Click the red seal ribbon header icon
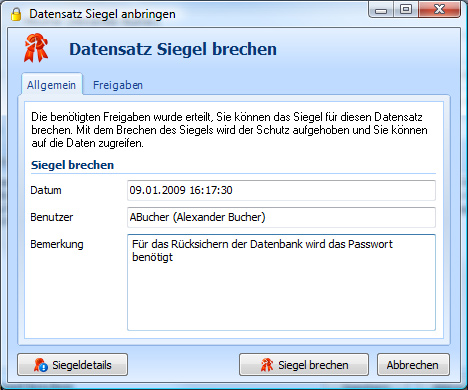Screen dimensions: 468x390 click(x=36, y=48)
